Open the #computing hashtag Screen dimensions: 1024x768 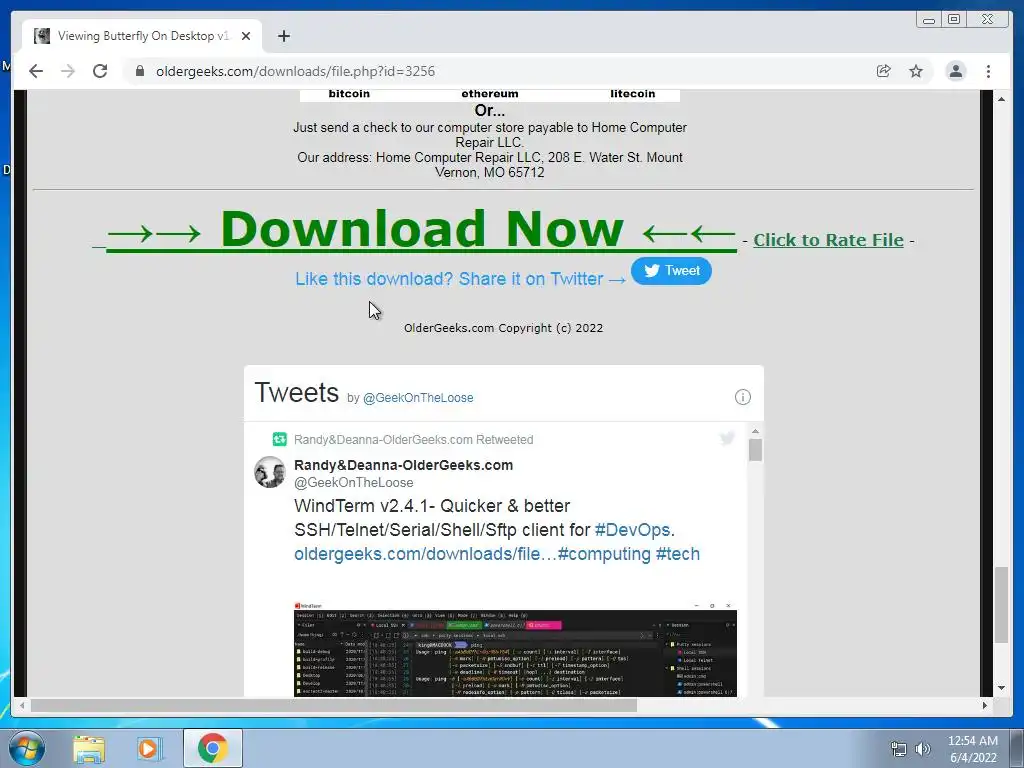(604, 554)
